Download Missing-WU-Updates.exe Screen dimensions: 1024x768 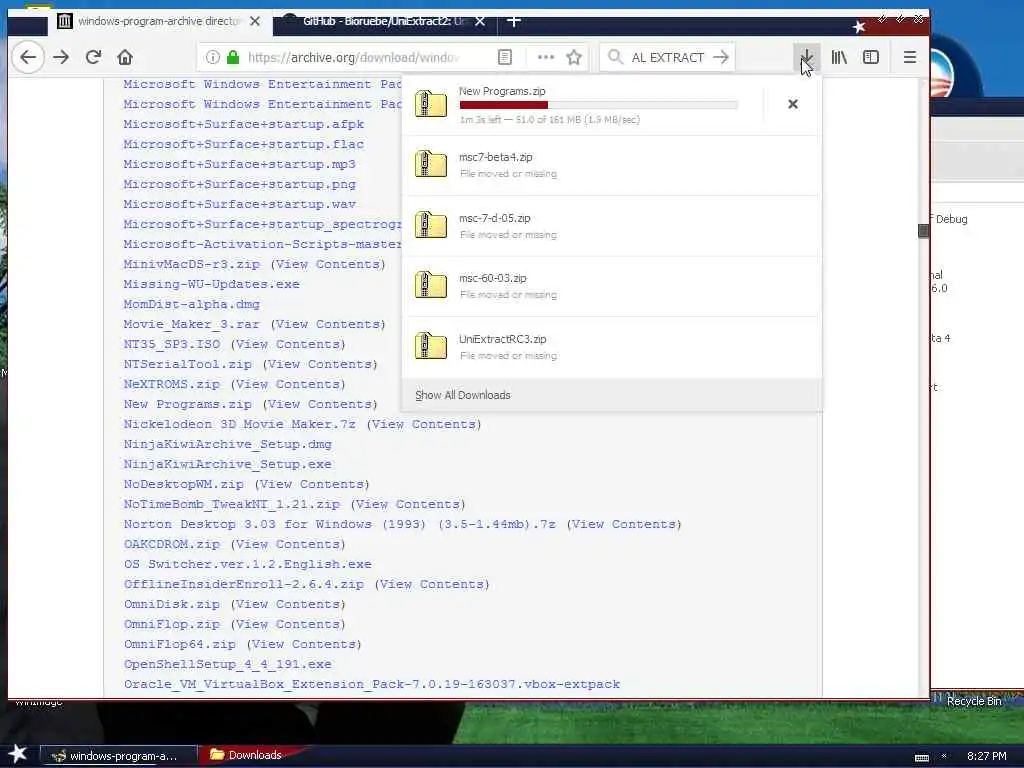coord(212,284)
